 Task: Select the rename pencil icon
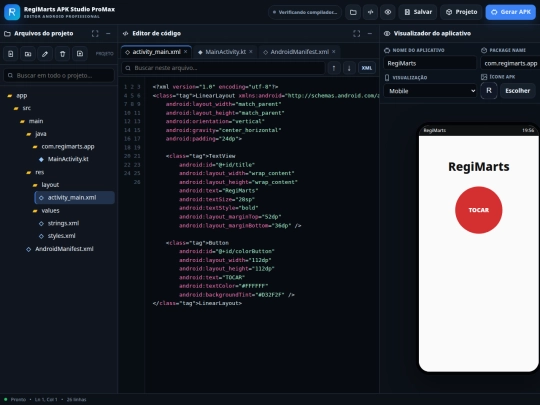(x=45, y=54)
